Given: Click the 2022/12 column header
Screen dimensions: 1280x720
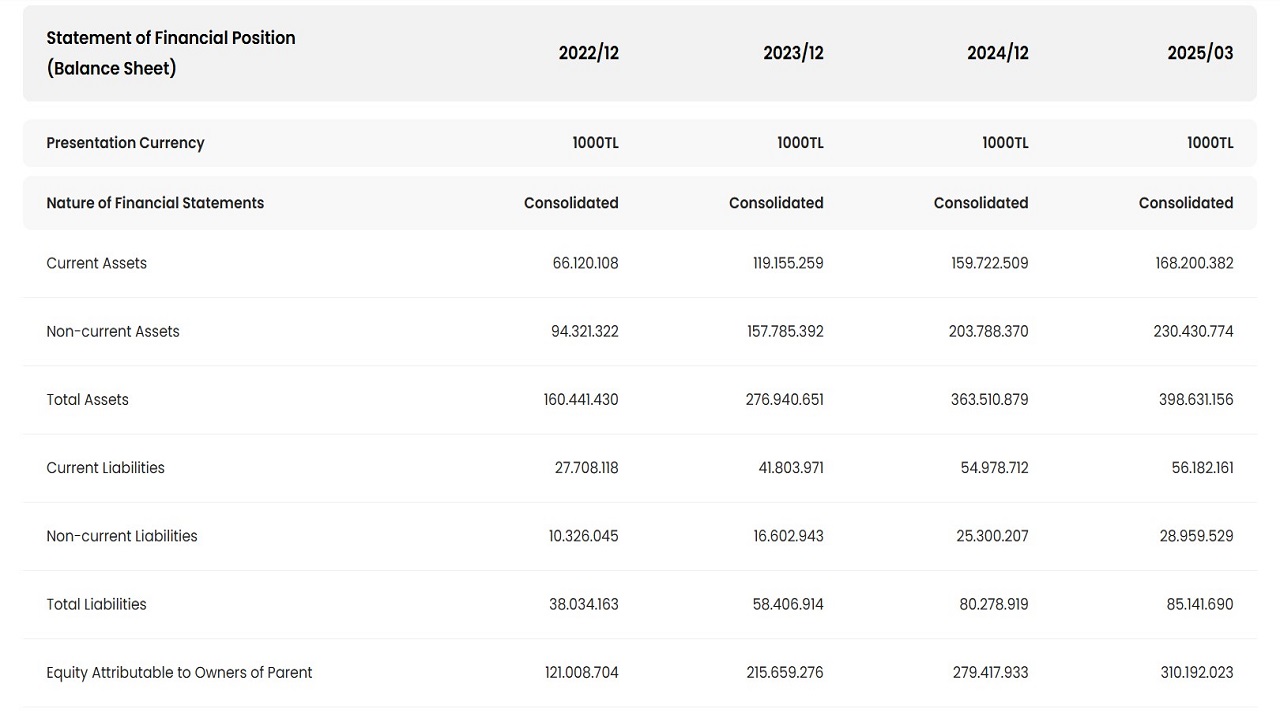Looking at the screenshot, I should [x=588, y=53].
